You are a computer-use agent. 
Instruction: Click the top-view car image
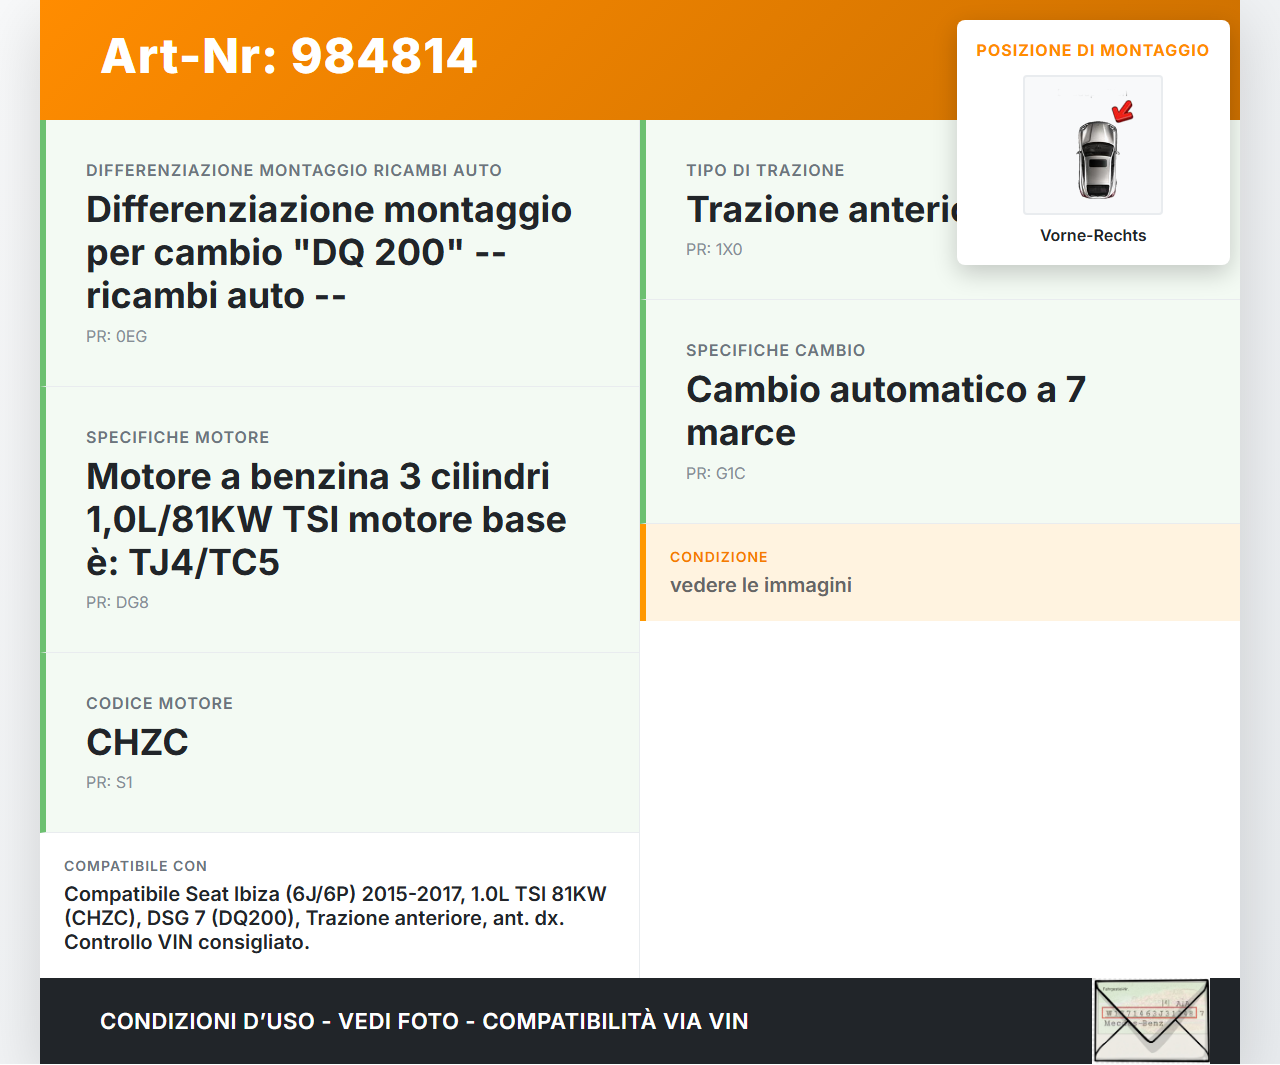pyautogui.click(x=1097, y=160)
